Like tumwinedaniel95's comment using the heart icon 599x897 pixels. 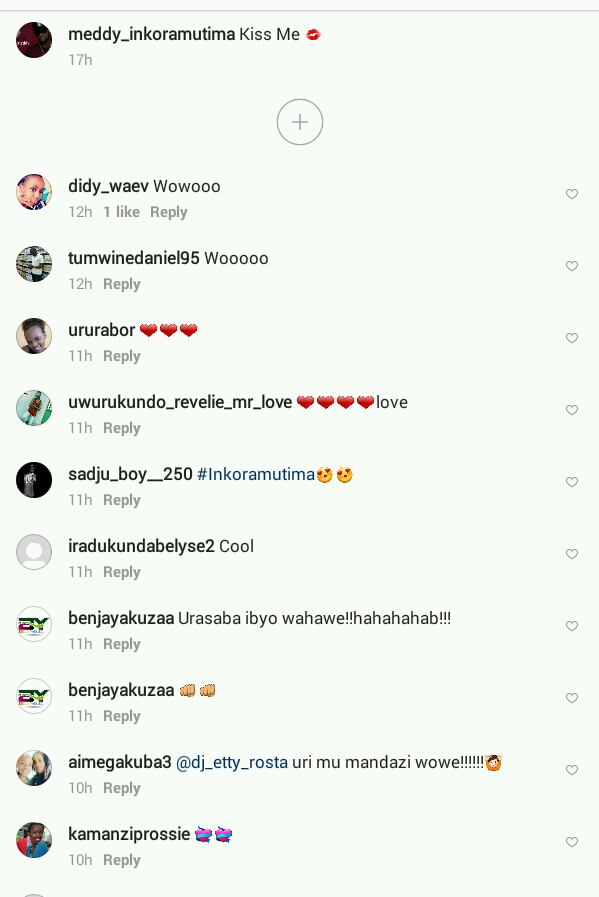point(572,266)
